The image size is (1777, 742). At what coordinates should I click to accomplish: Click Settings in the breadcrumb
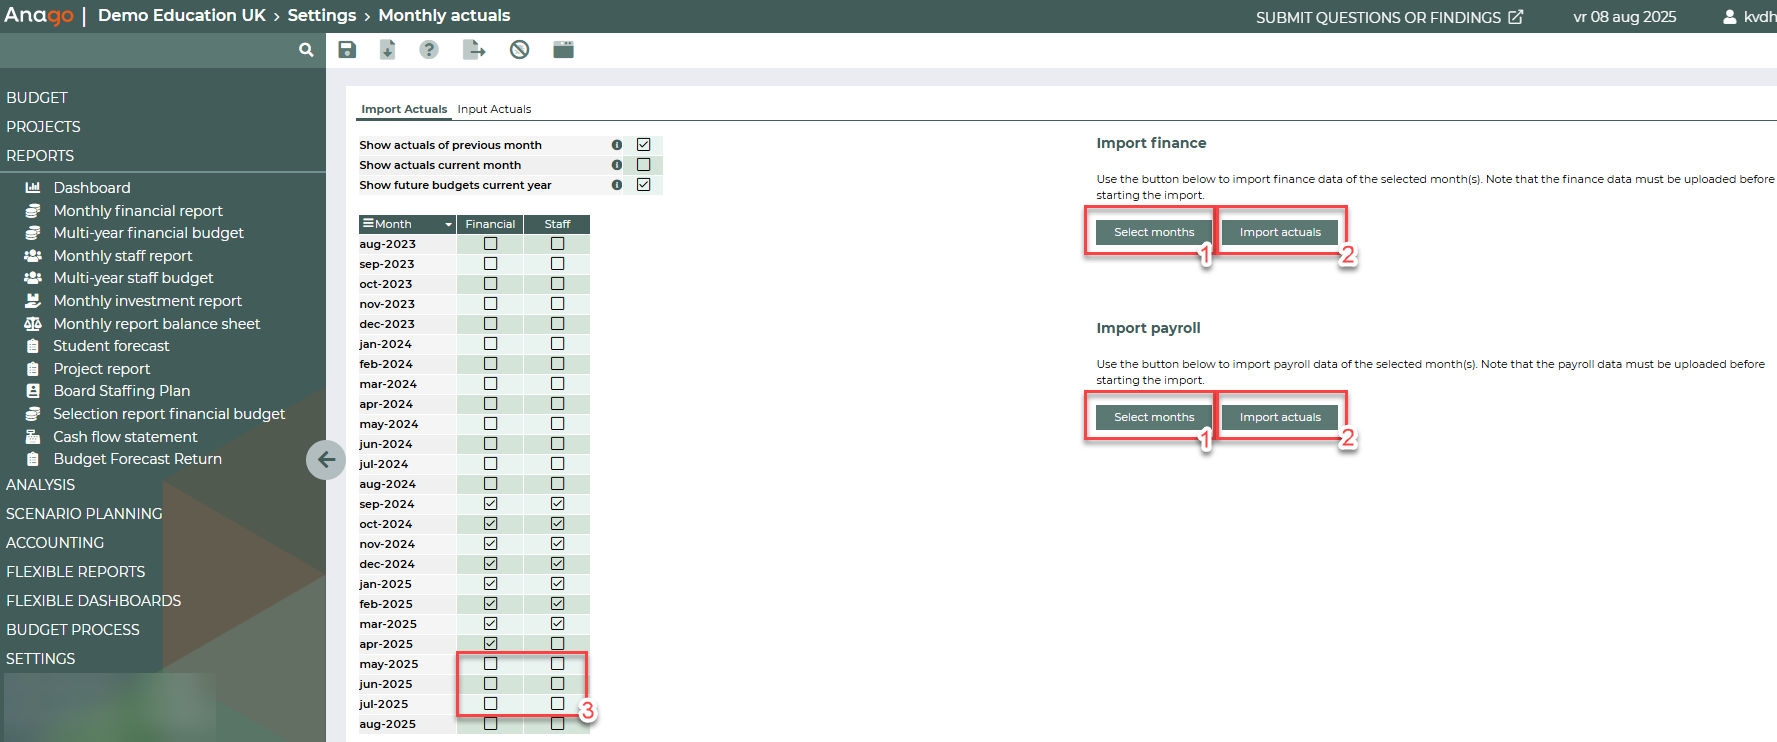click(321, 15)
